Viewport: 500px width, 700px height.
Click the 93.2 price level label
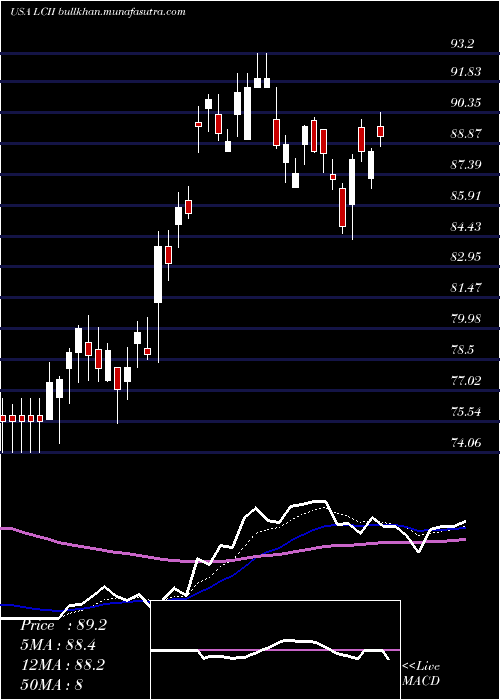tap(464, 44)
